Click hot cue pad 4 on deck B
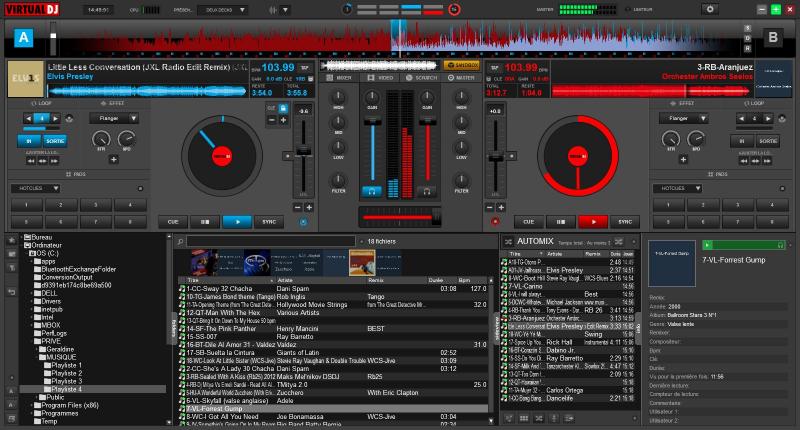Screen dimensions: 800x430 coord(772,205)
